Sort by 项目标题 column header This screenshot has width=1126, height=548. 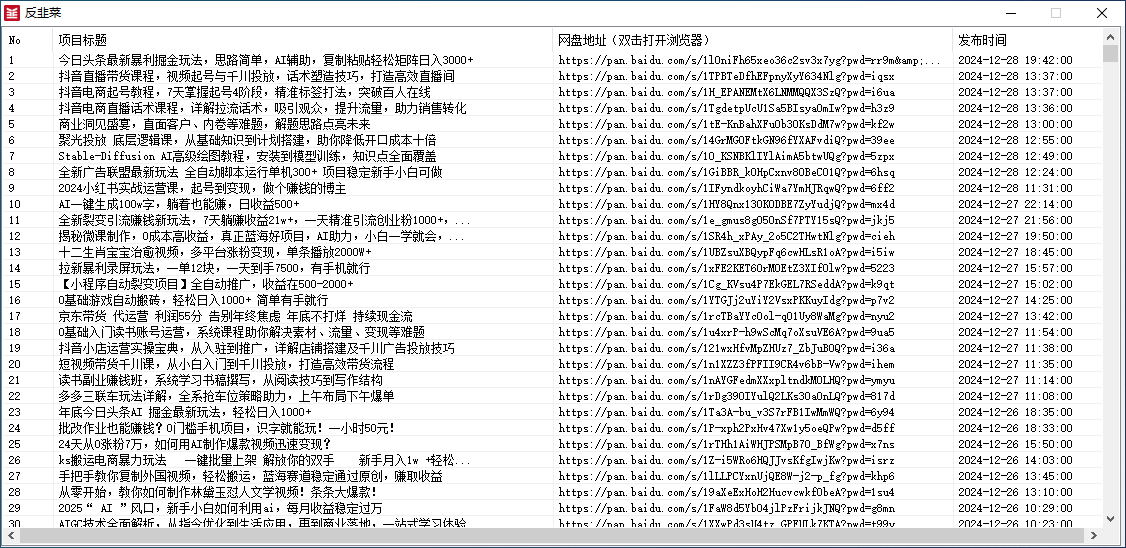click(x=302, y=40)
